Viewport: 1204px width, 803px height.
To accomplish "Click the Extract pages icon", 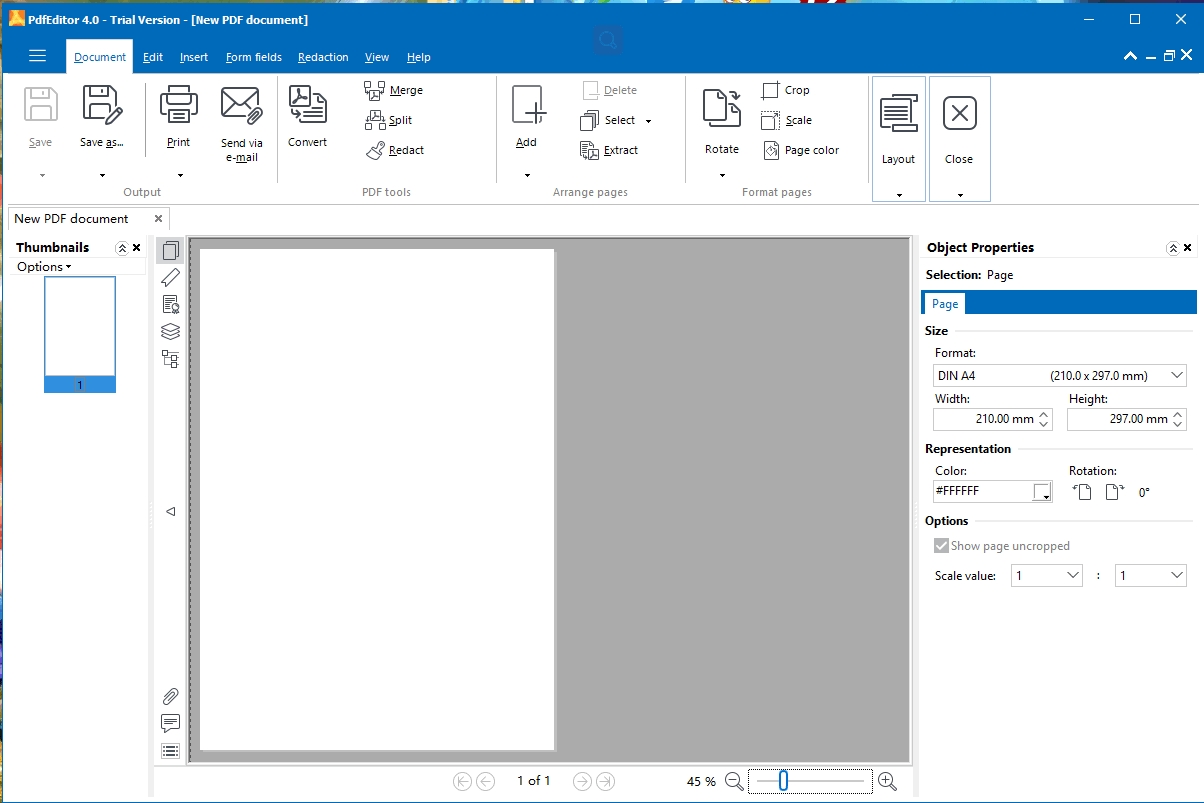I will tap(590, 151).
